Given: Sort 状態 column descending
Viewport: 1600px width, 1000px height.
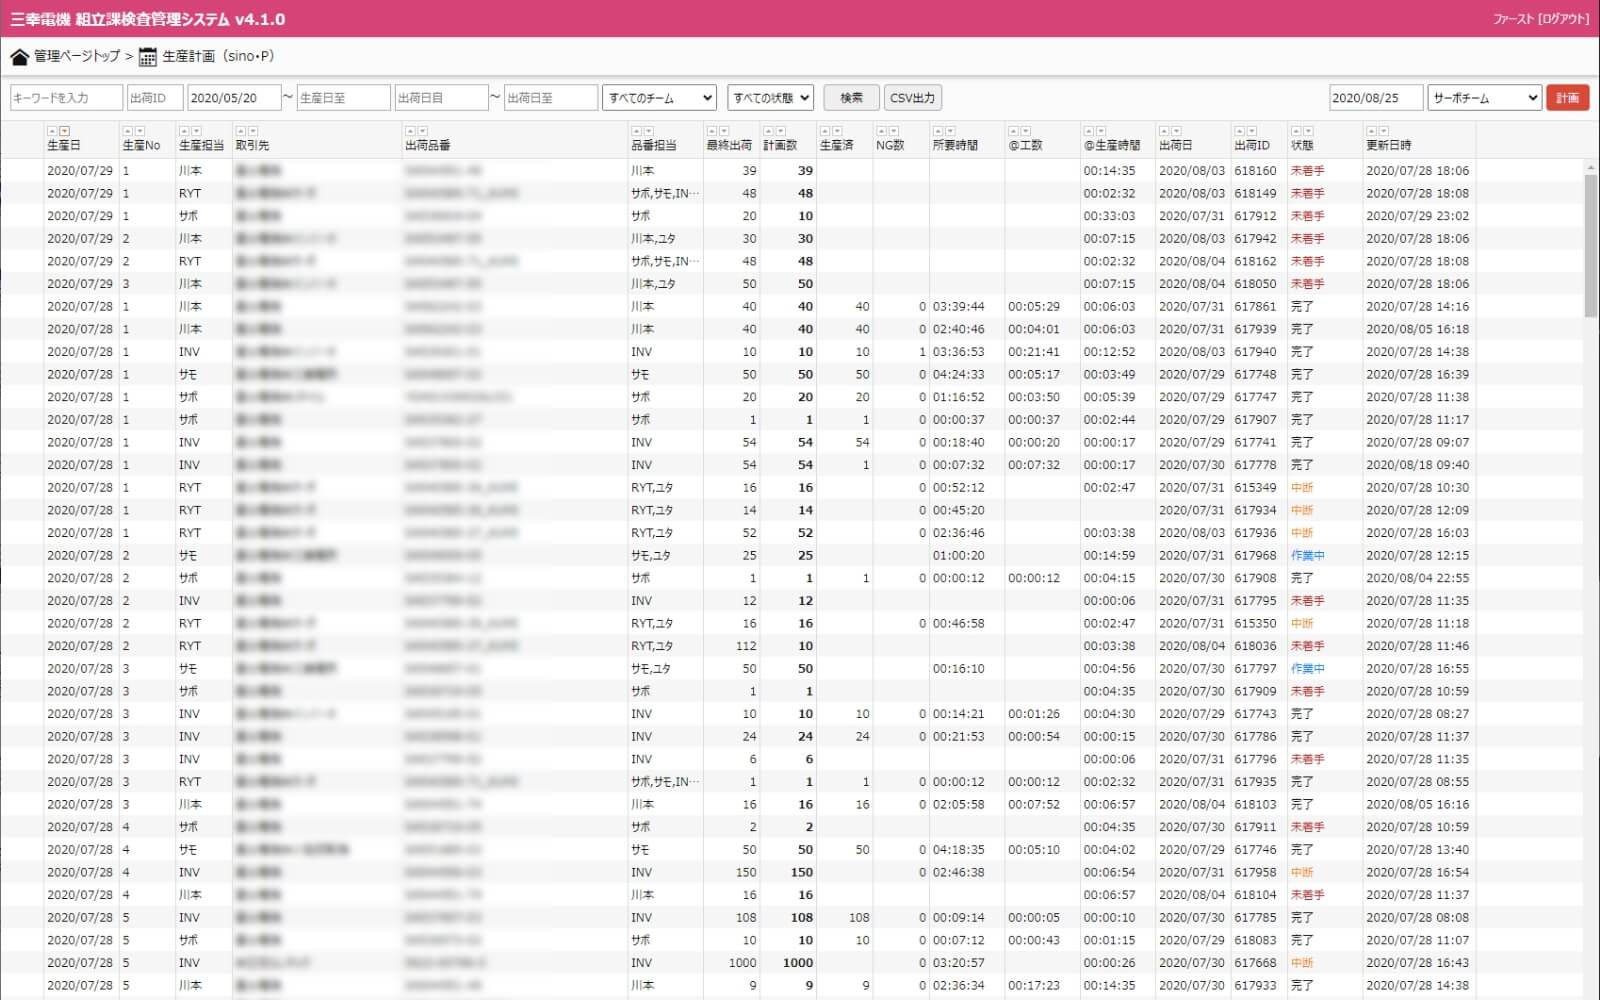Looking at the screenshot, I should tap(1308, 131).
